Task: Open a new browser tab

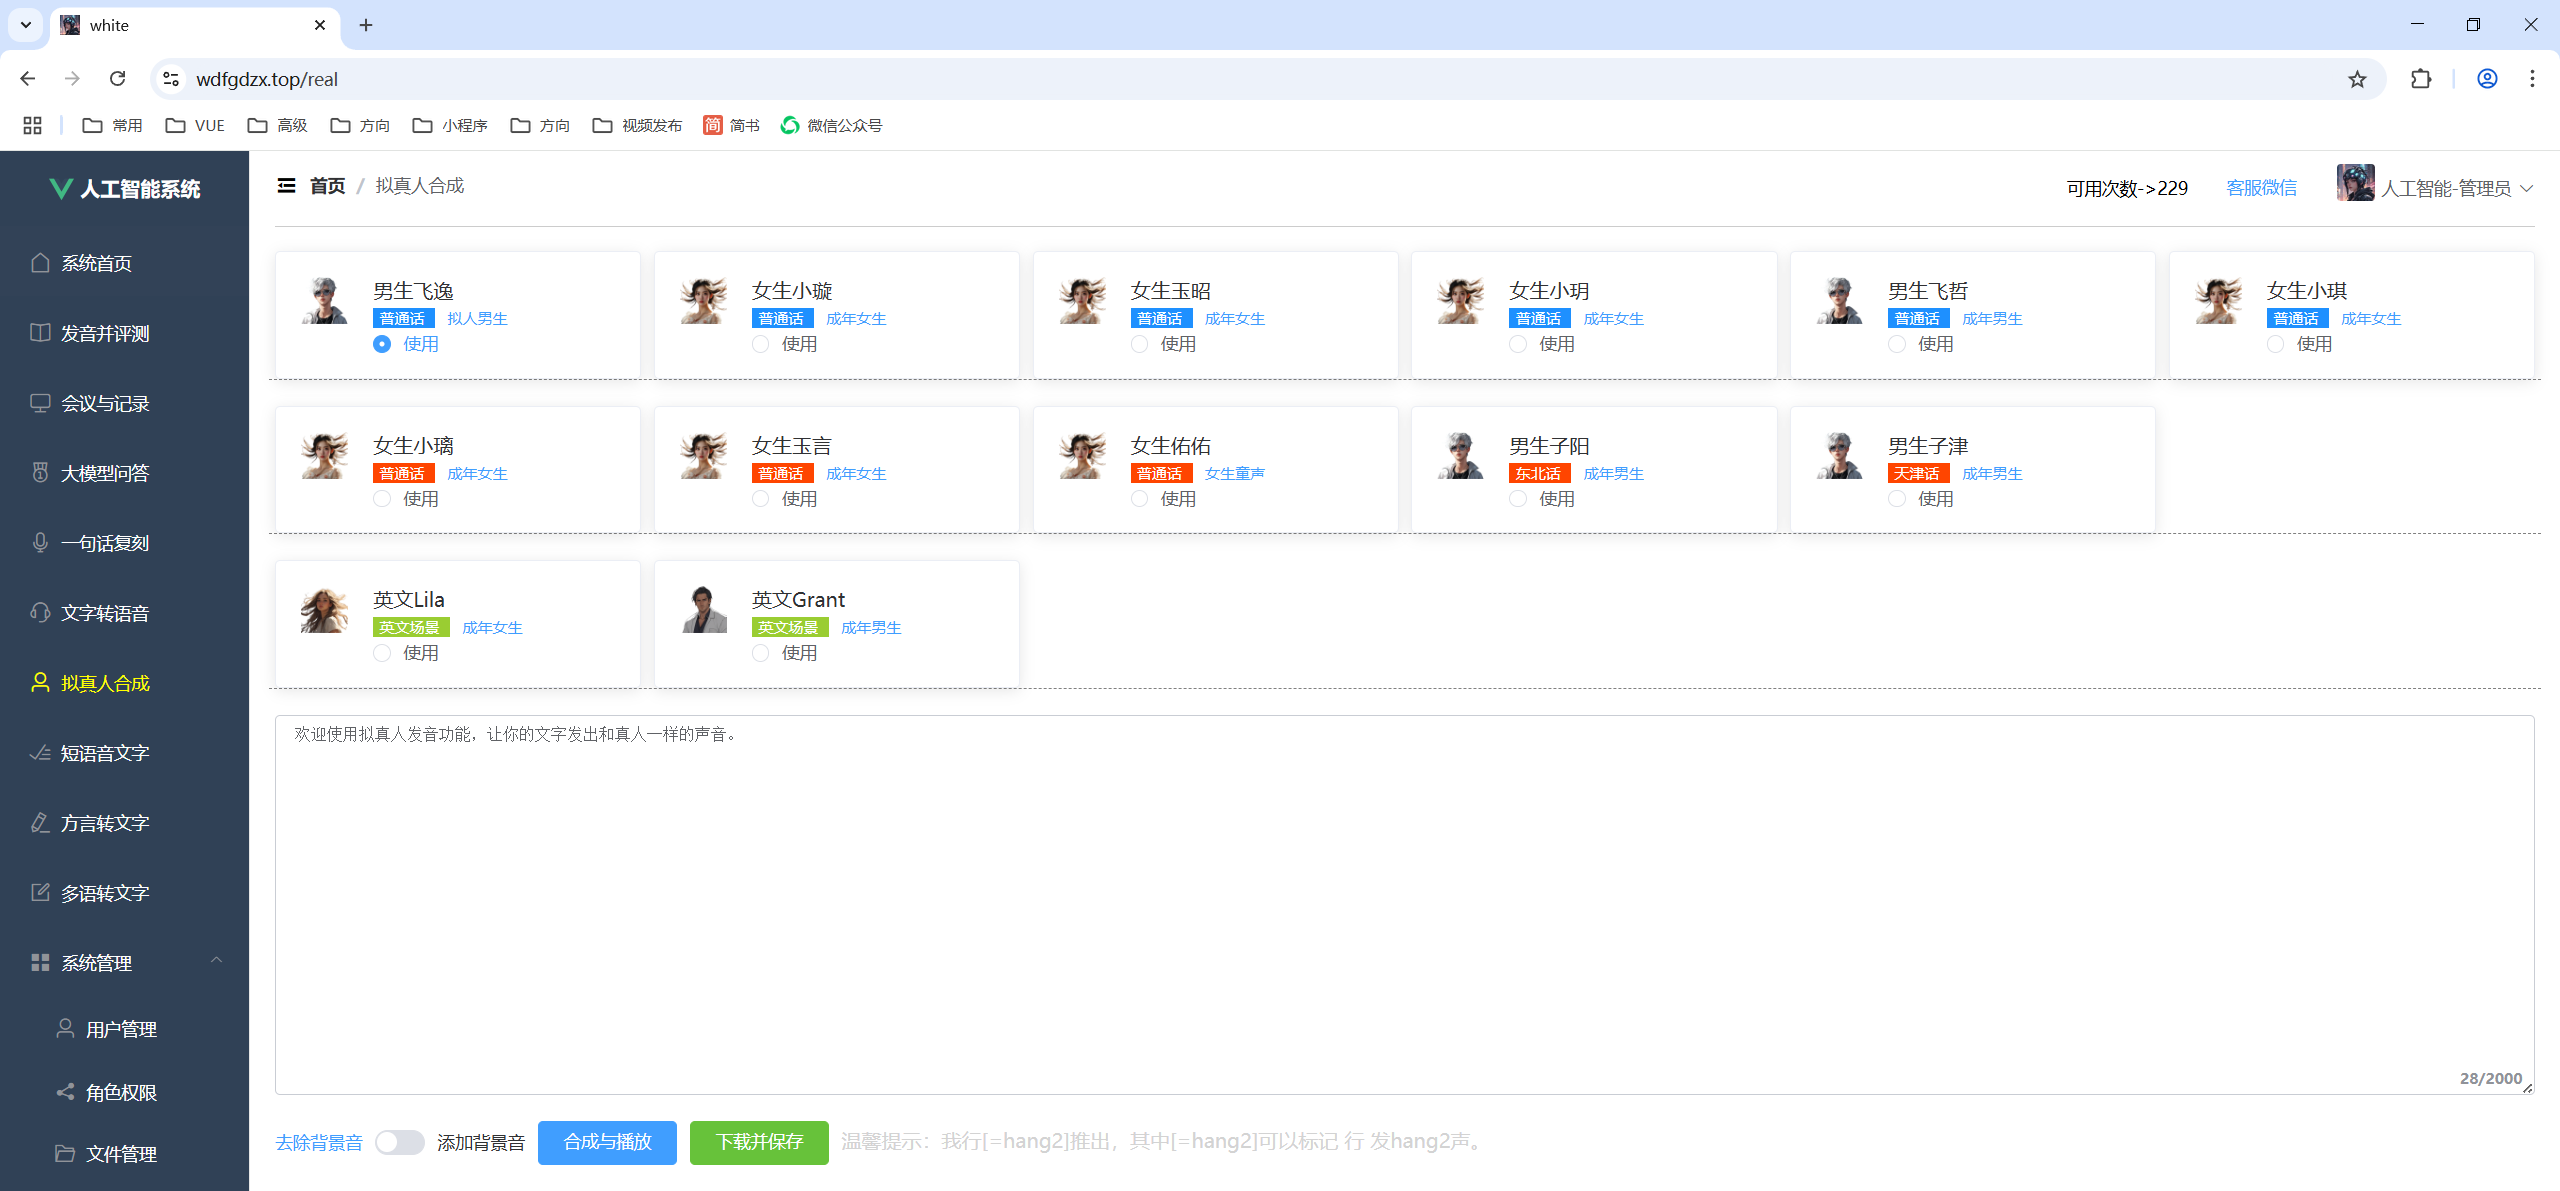Action: (366, 25)
